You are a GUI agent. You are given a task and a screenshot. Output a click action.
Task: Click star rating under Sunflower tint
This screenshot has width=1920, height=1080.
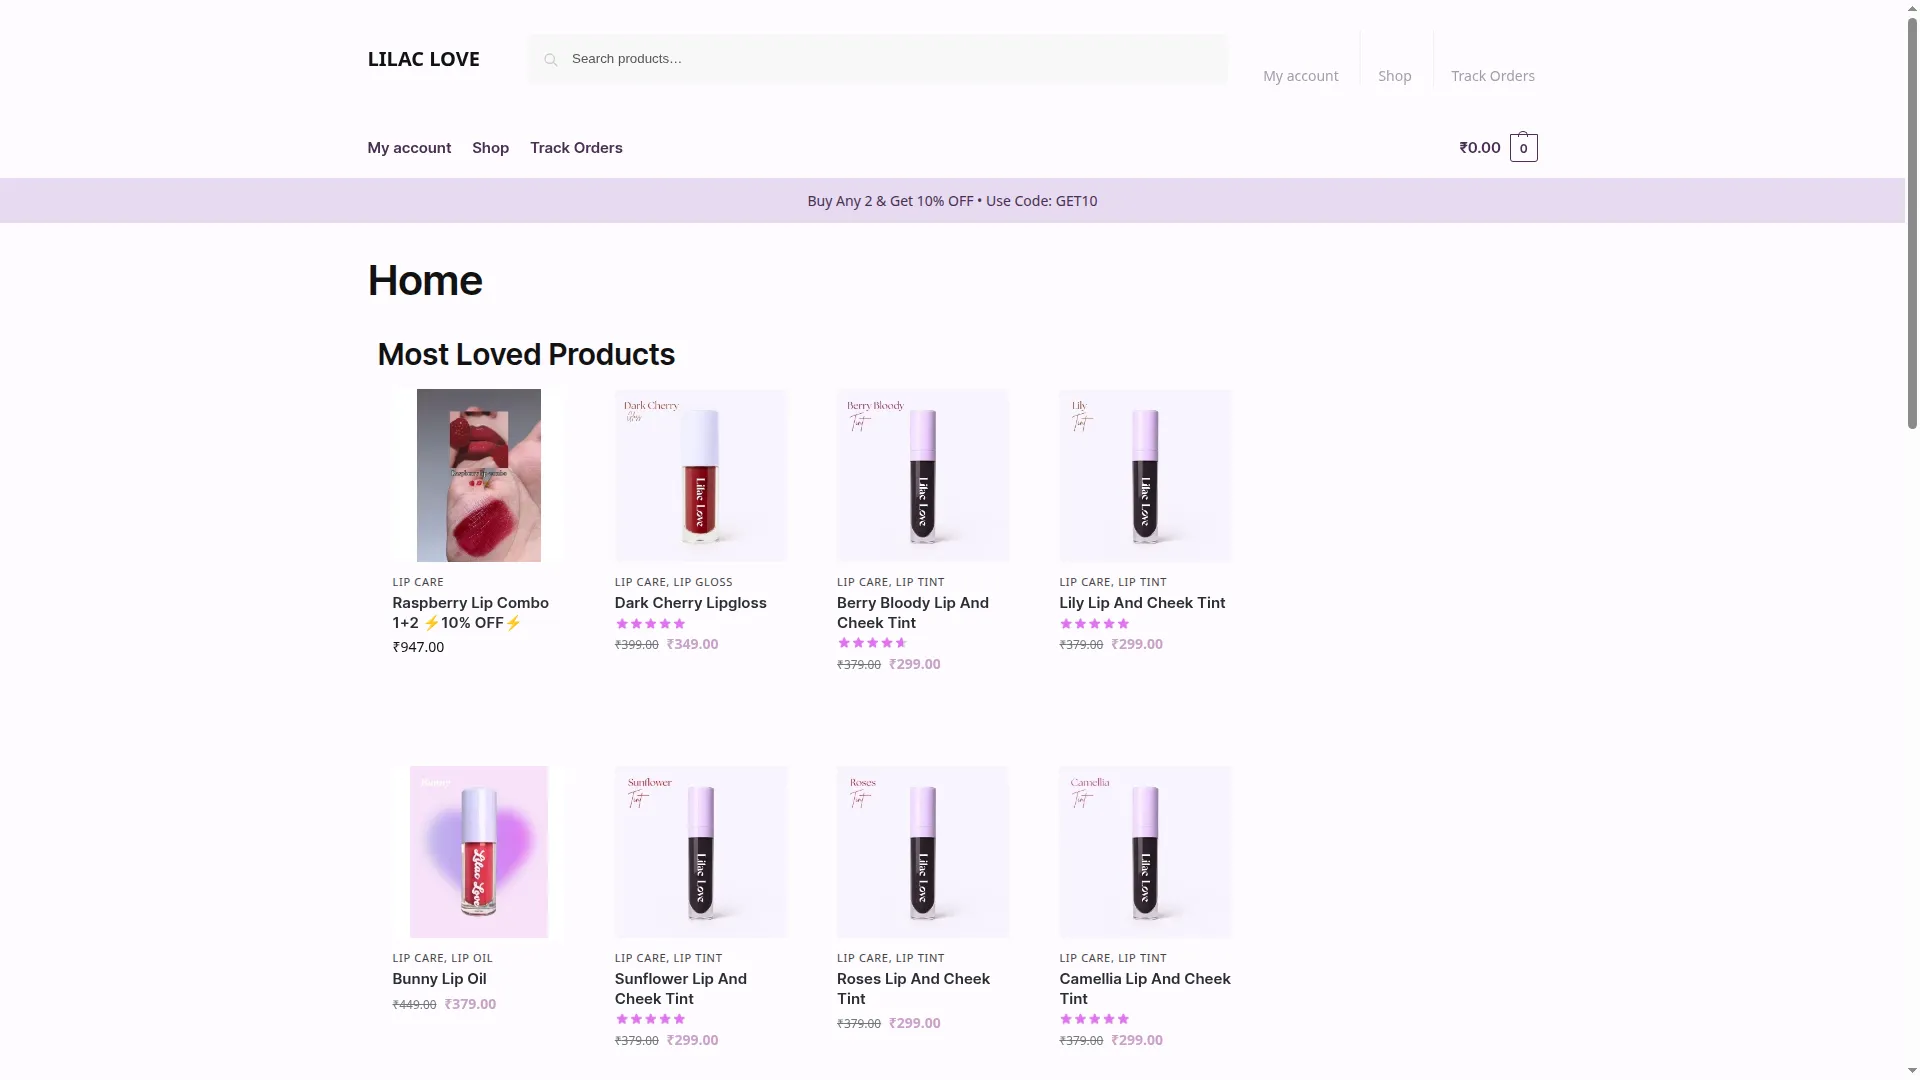[x=650, y=1020]
